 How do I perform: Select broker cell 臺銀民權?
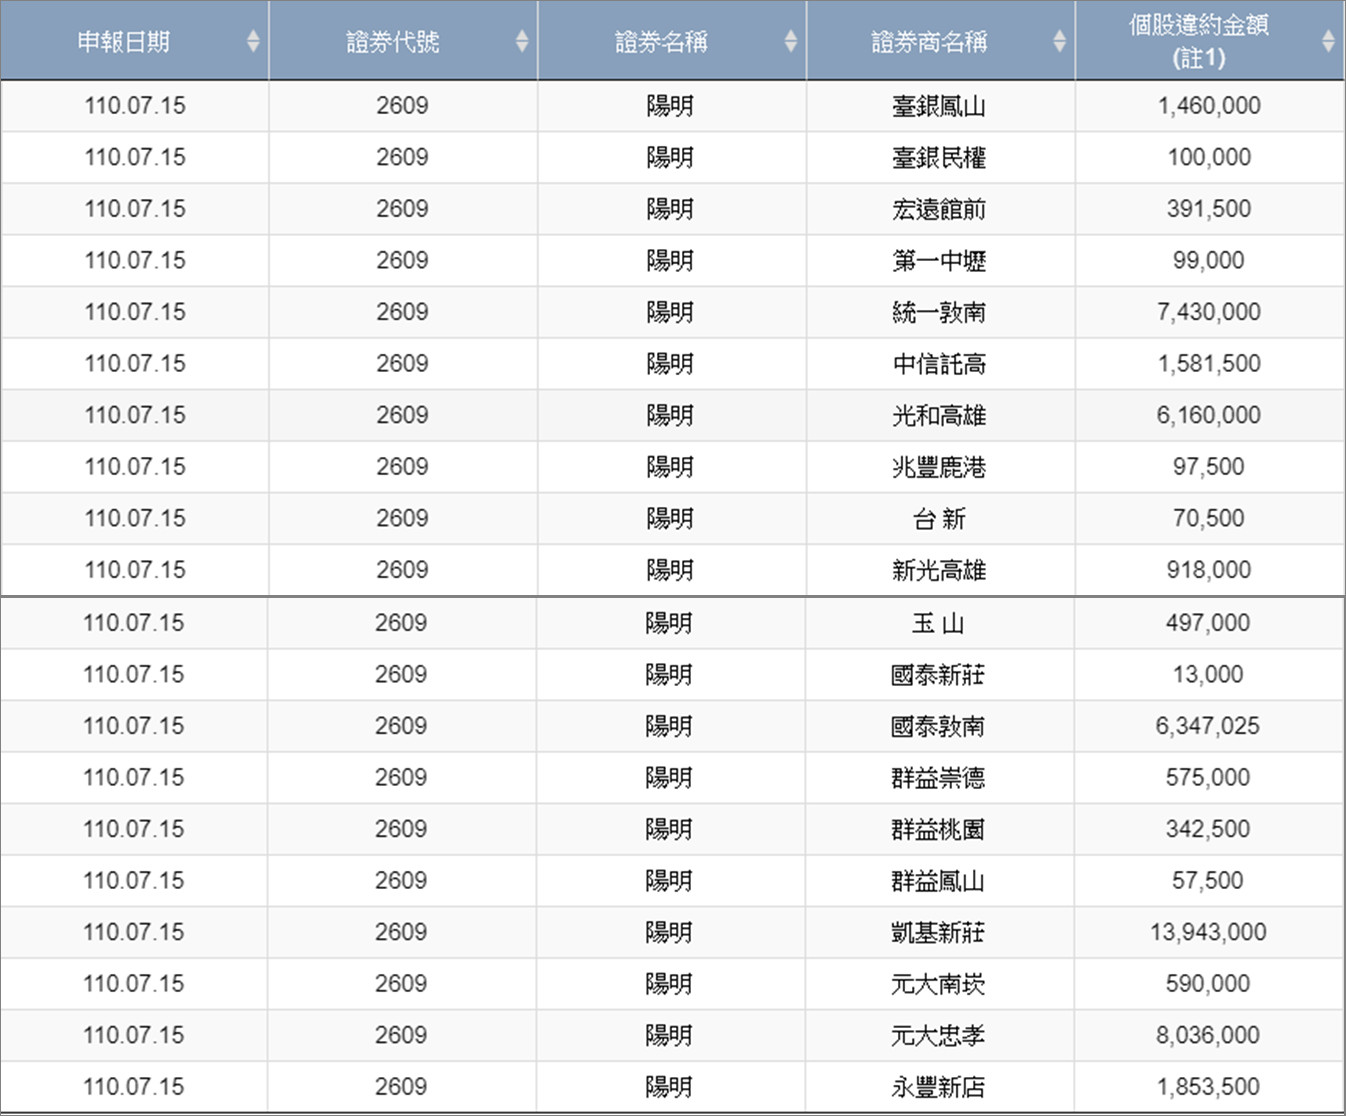pyautogui.click(x=939, y=158)
